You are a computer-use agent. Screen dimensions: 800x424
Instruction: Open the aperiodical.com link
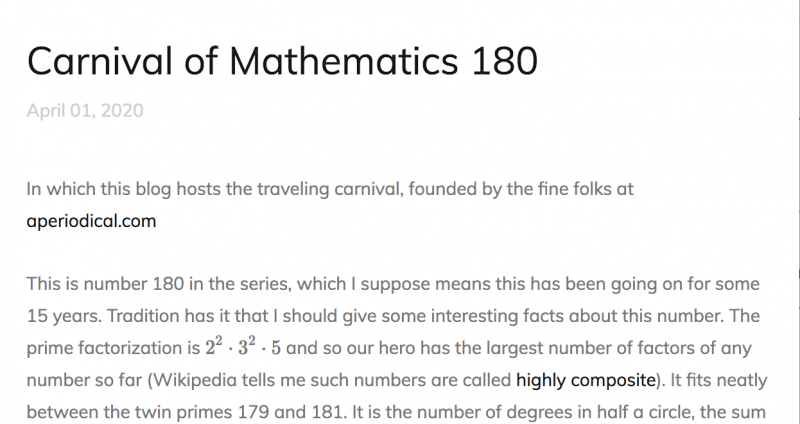(x=91, y=221)
